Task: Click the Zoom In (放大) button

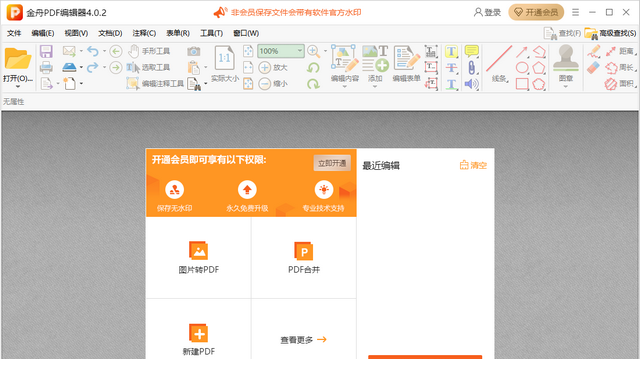Action: coord(273,67)
